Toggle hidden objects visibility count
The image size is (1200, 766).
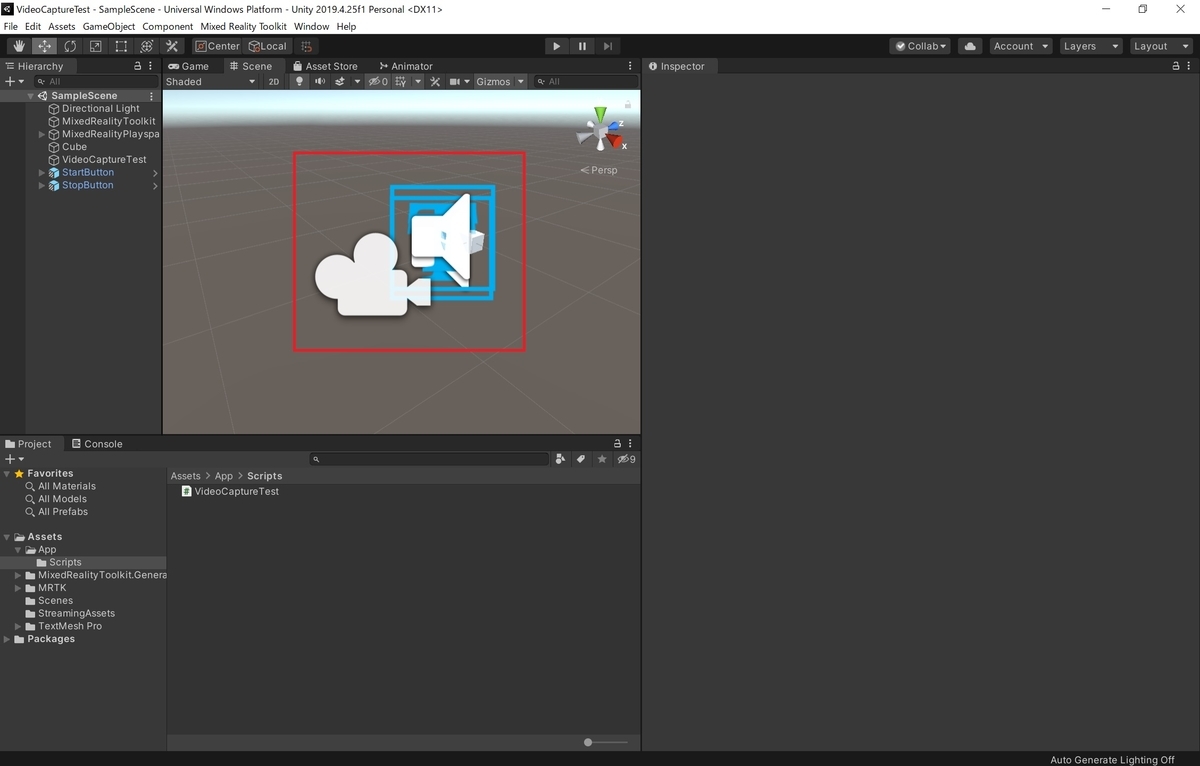tap(378, 82)
